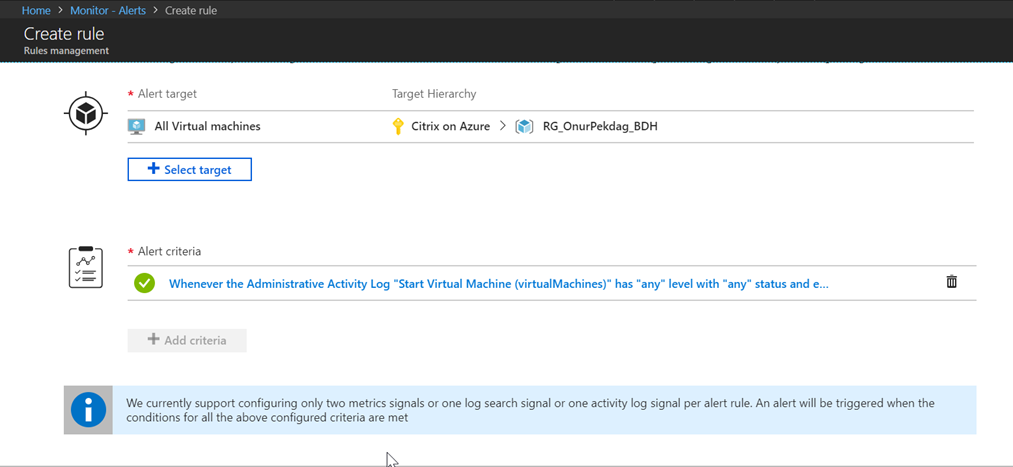Delete the alert criteria with trash icon

952,282
